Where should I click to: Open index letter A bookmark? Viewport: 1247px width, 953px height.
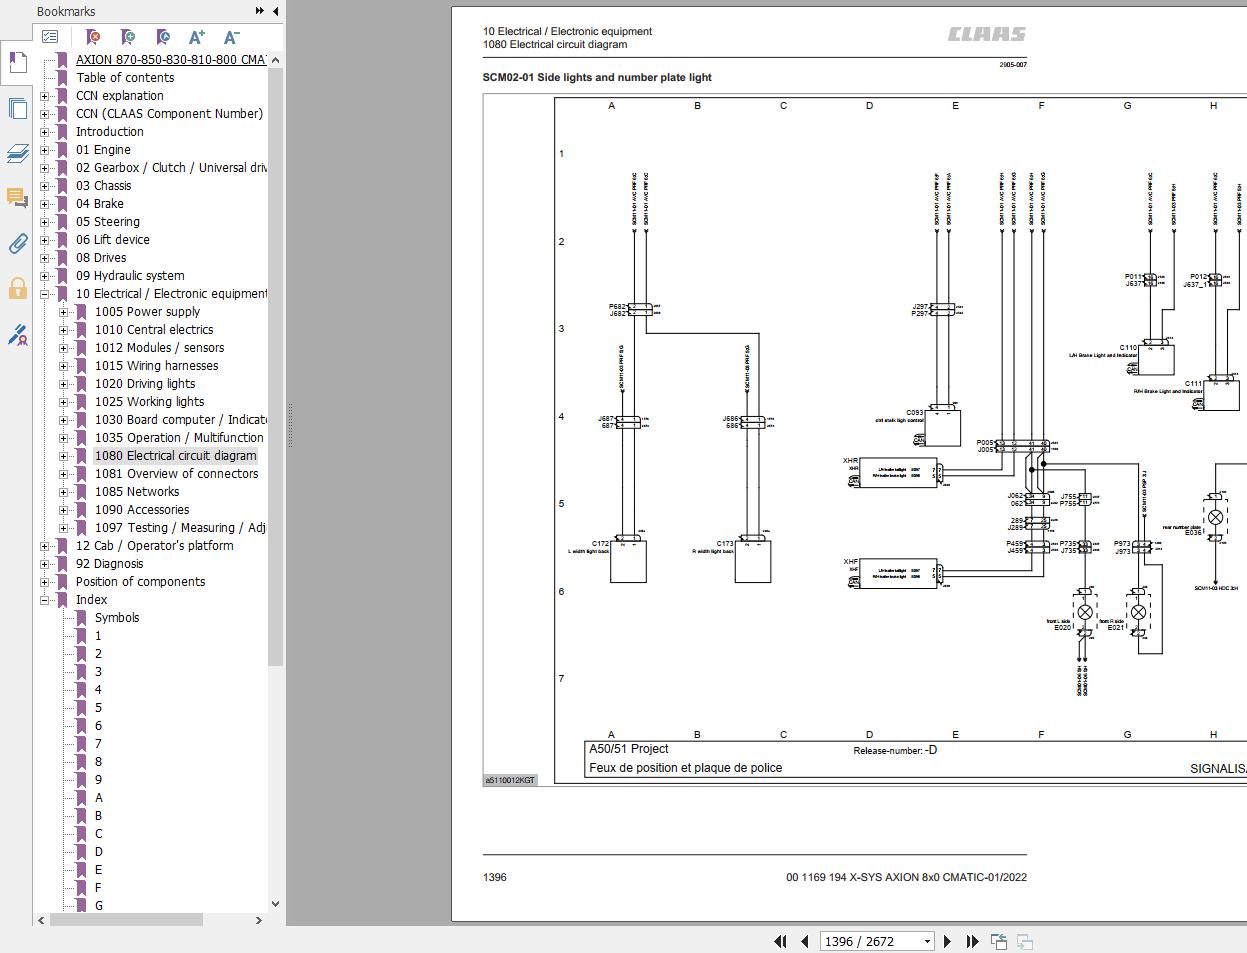tap(99, 798)
